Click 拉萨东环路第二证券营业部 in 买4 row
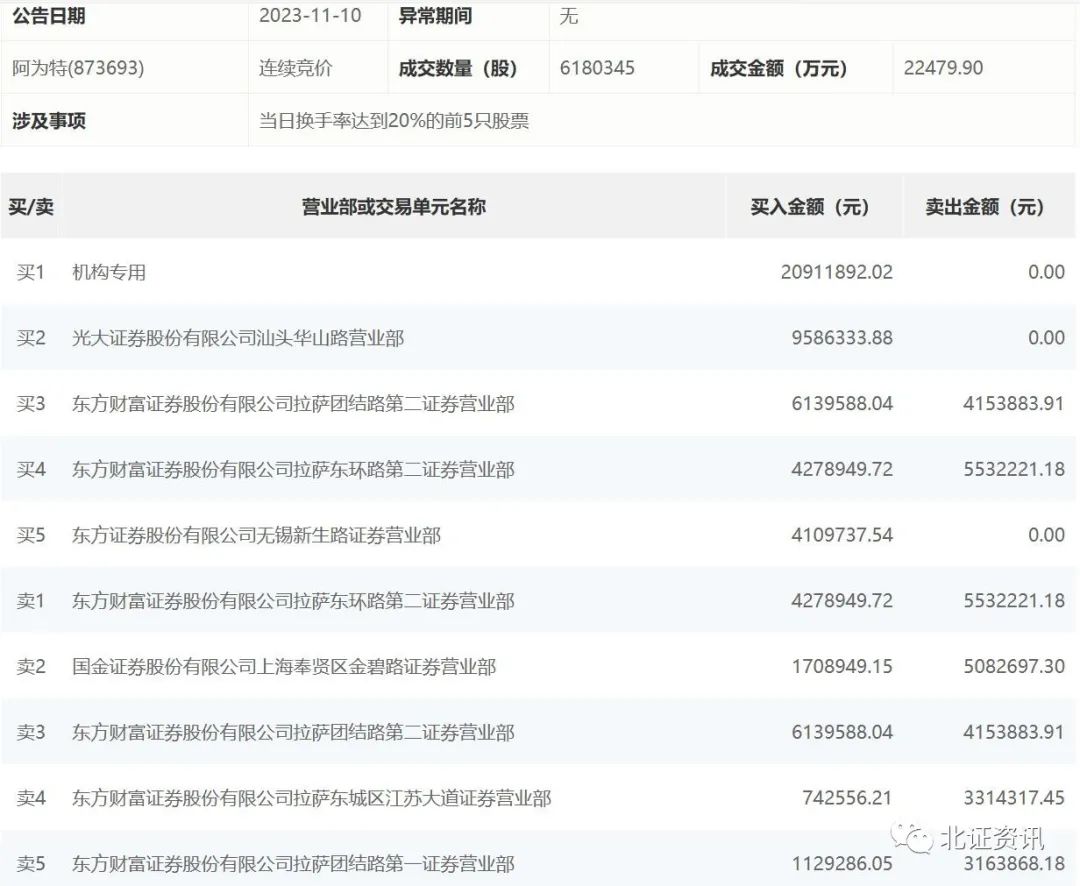Screen dimensions: 1080x886 click(x=404, y=469)
